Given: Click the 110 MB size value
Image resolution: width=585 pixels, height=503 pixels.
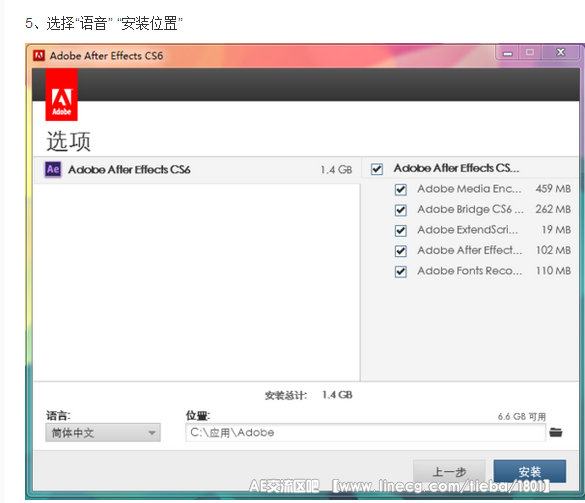Looking at the screenshot, I should (553, 271).
